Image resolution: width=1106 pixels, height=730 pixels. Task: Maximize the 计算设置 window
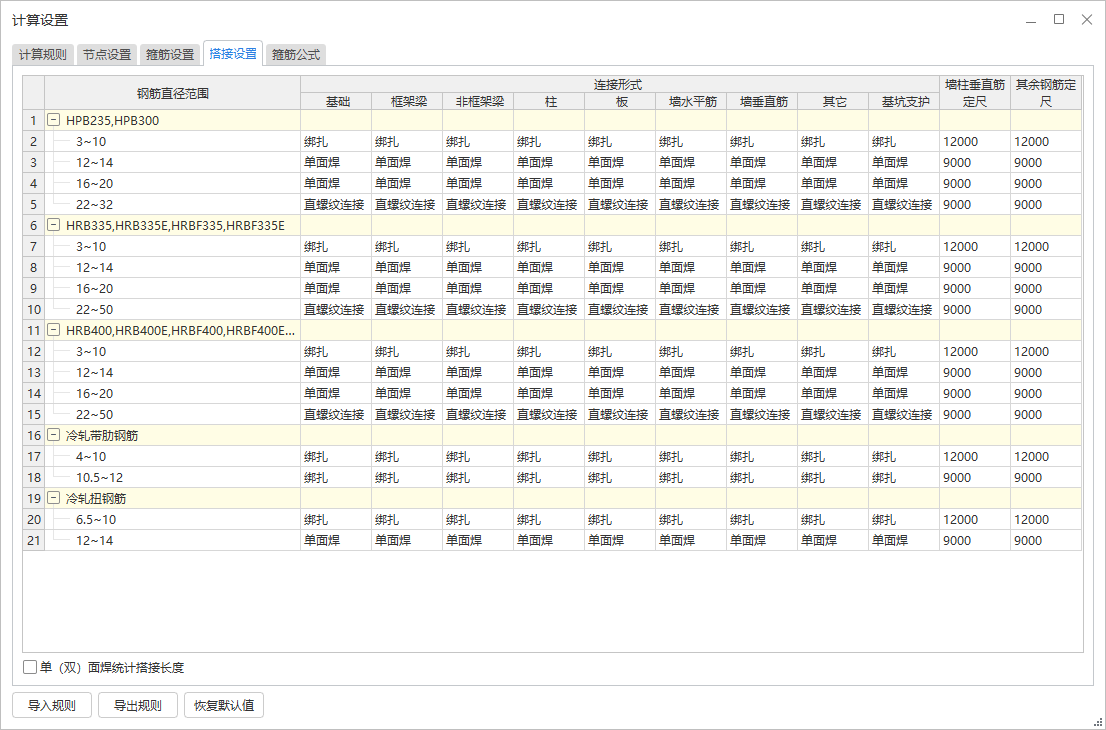(x=1059, y=19)
